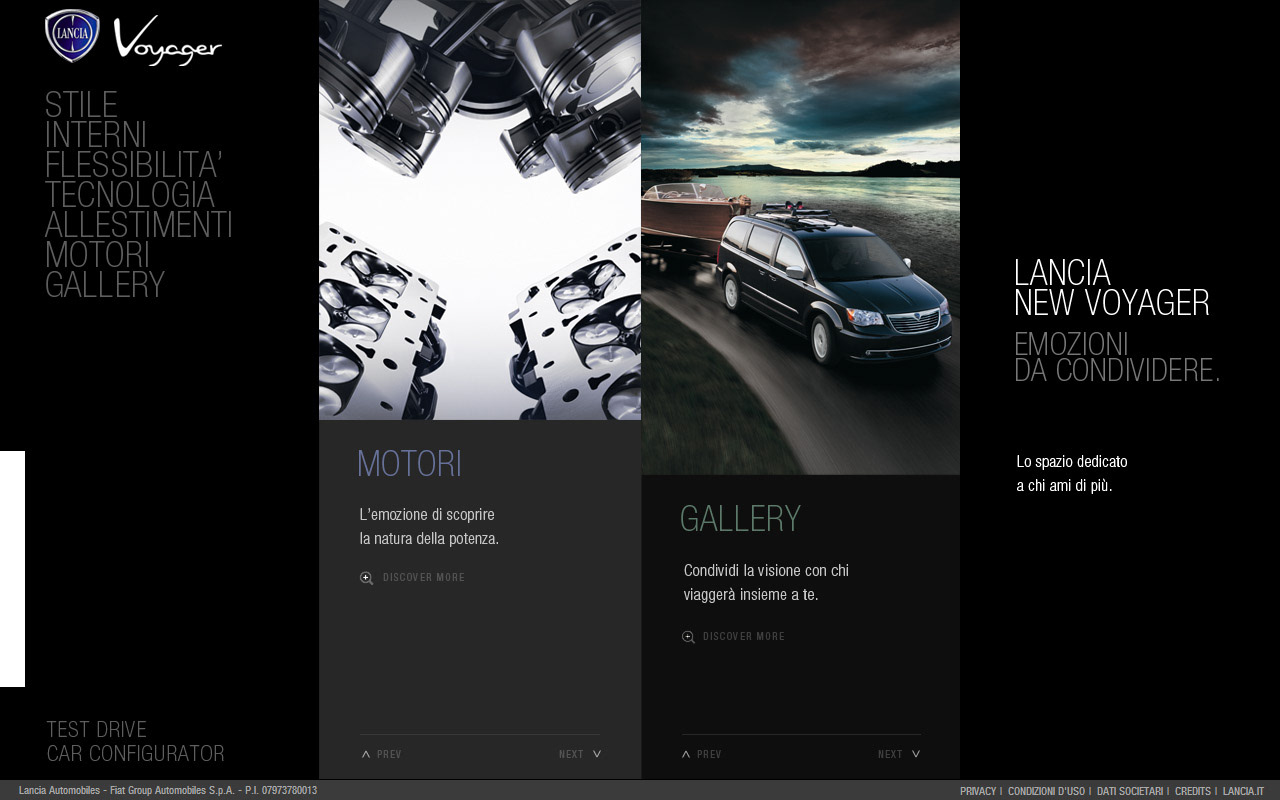
Task: Click the EMOZIONI DA CONDIVIDERE tagline
Action: 1117,357
